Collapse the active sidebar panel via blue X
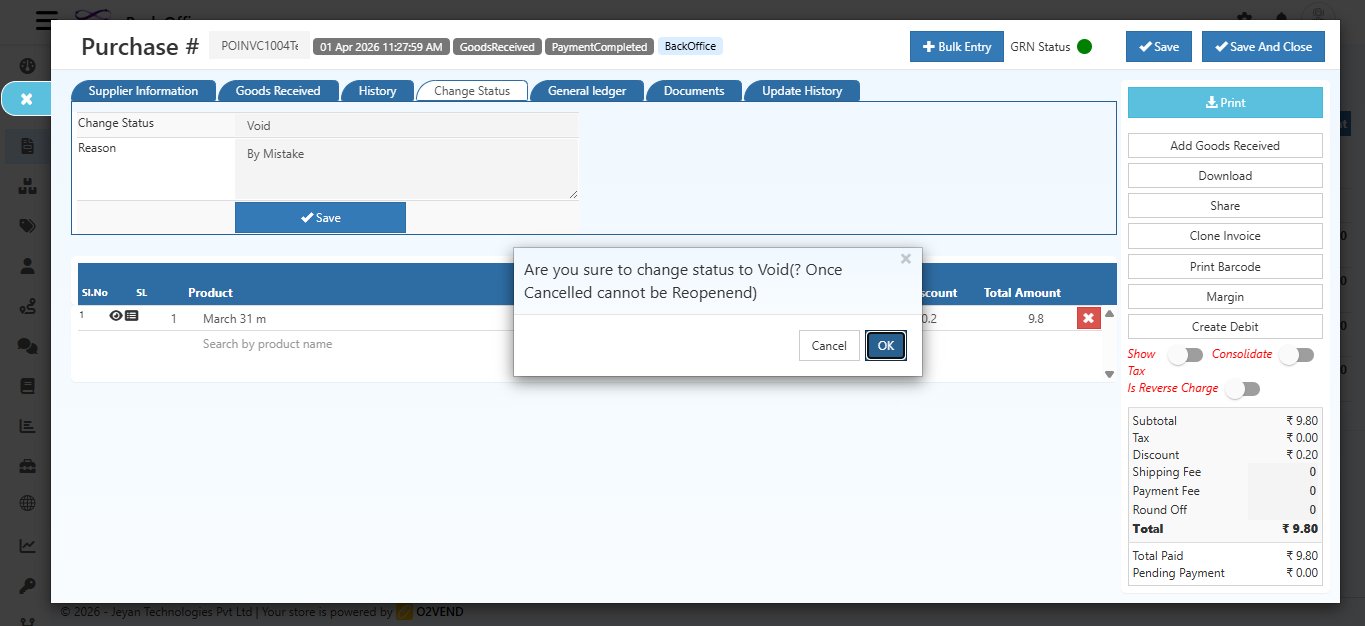Image resolution: width=1365 pixels, height=626 pixels. pos(26,99)
